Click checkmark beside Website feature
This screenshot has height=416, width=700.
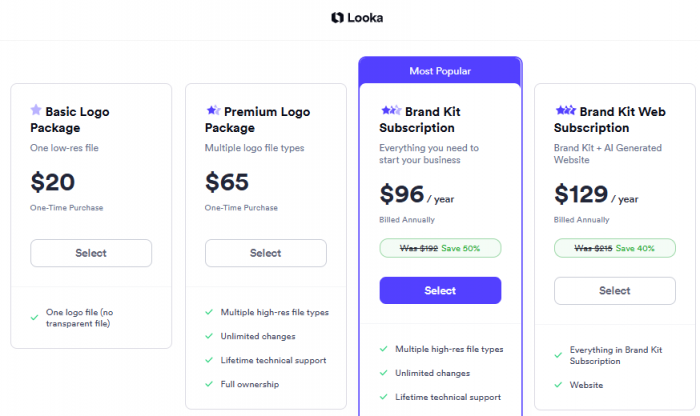(x=558, y=385)
